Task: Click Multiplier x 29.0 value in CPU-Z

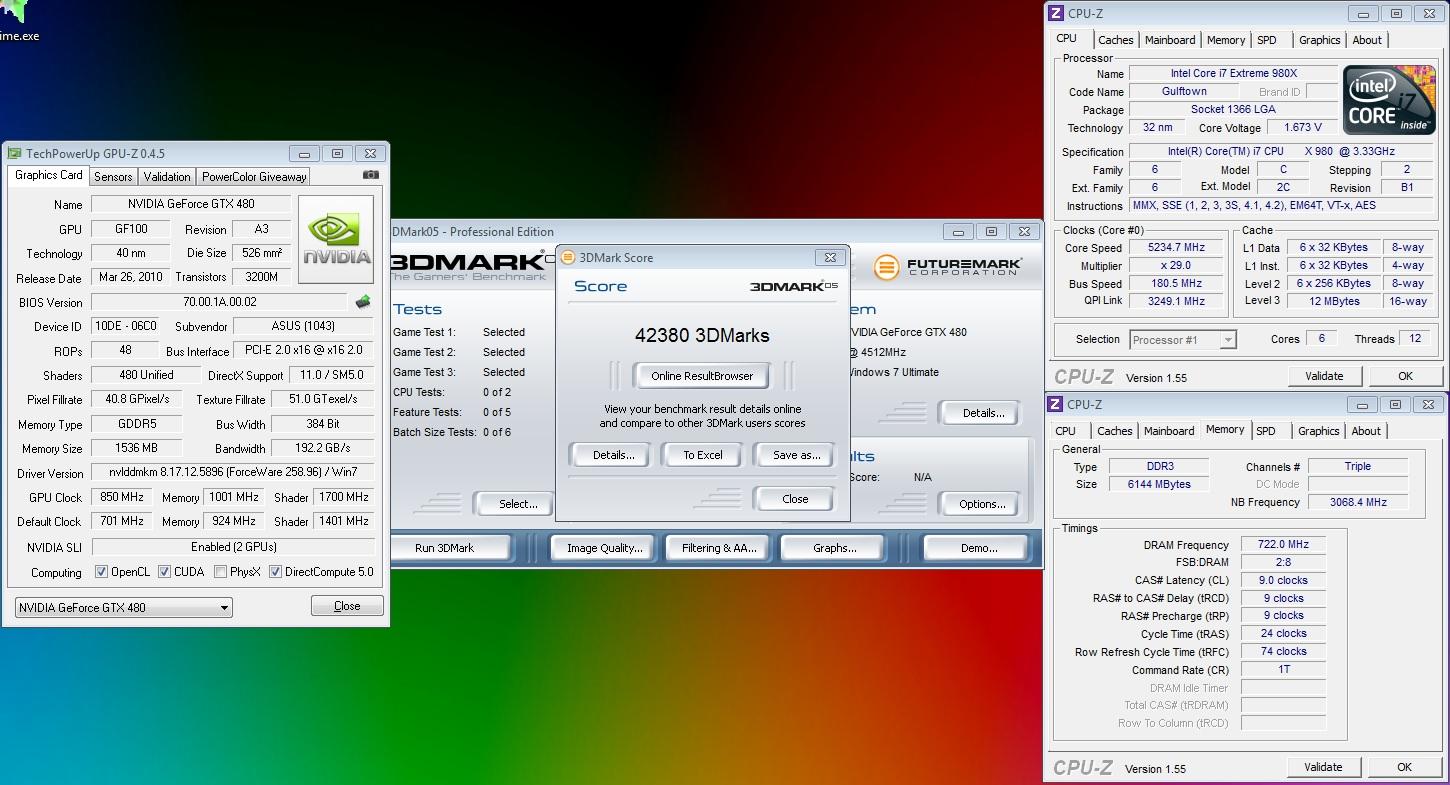Action: pyautogui.click(x=1177, y=266)
